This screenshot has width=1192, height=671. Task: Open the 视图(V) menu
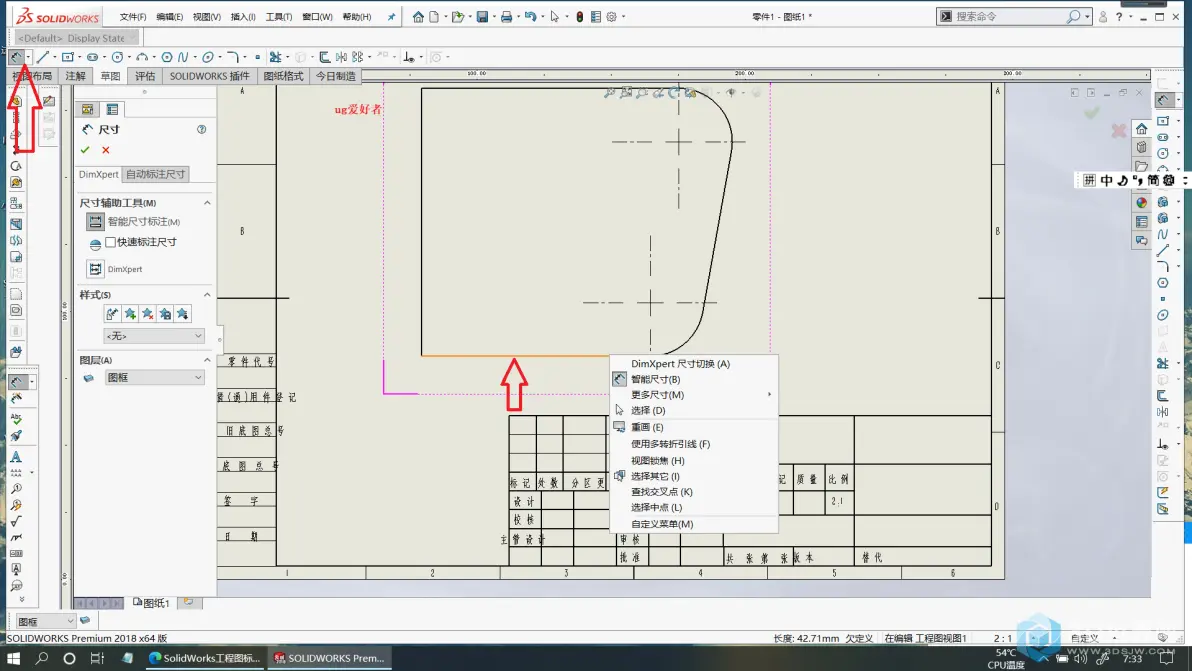(x=206, y=17)
